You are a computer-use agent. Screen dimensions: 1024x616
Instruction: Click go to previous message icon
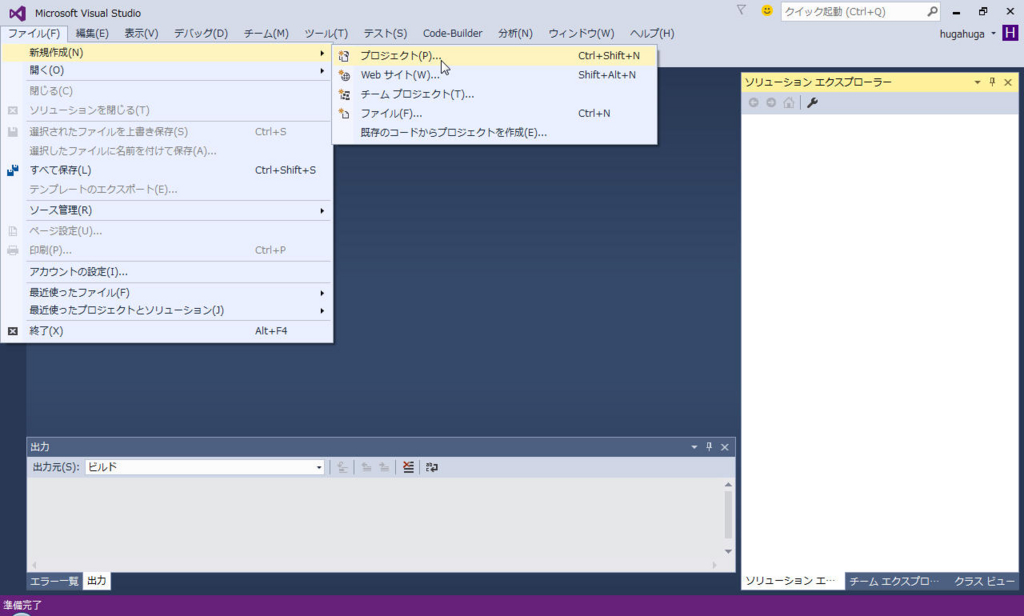coord(366,467)
